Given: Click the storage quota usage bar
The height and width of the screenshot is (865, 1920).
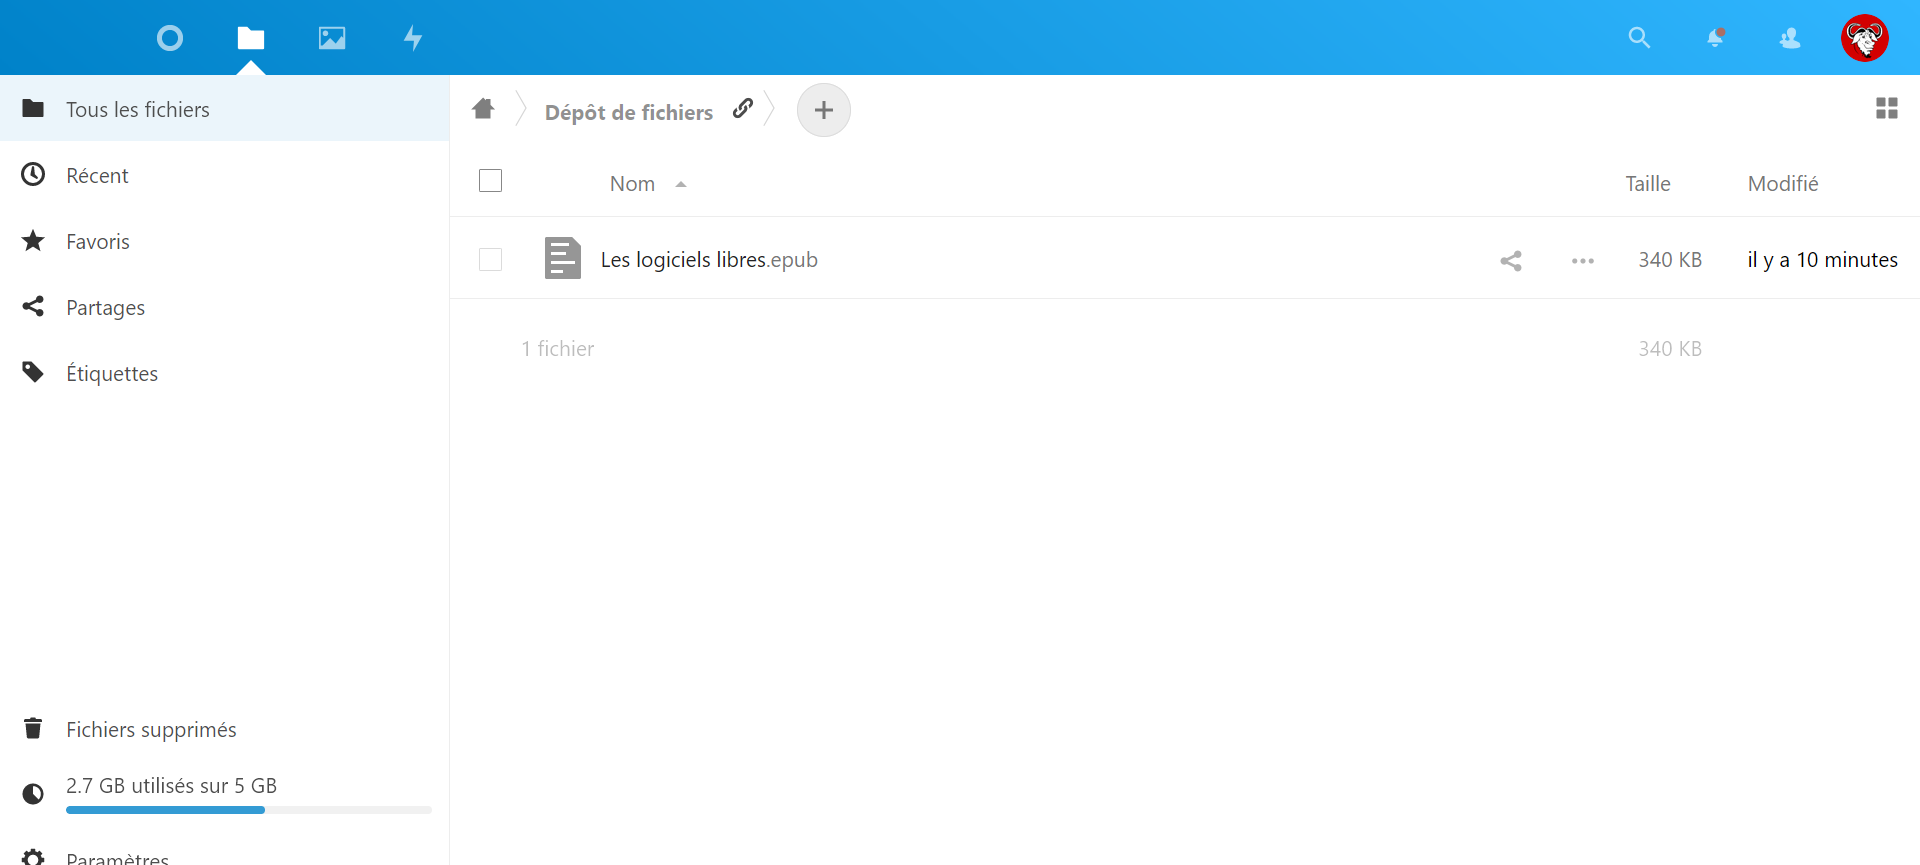Looking at the screenshot, I should click(248, 809).
